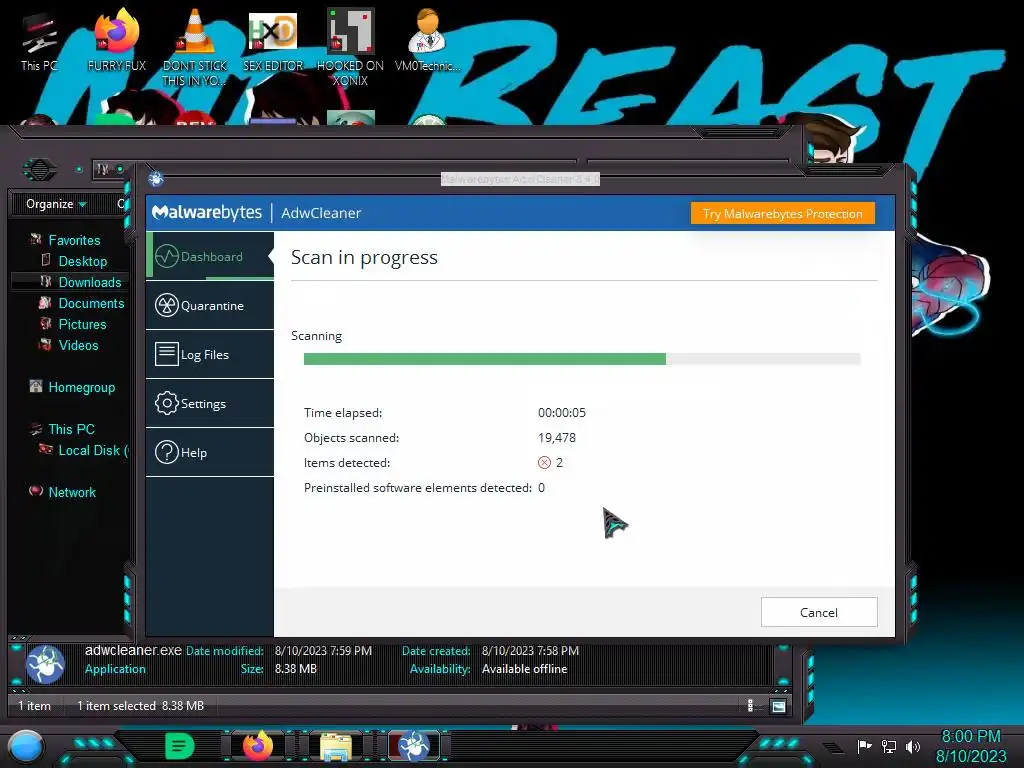Open VLC cone desktop icon

click(x=195, y=47)
